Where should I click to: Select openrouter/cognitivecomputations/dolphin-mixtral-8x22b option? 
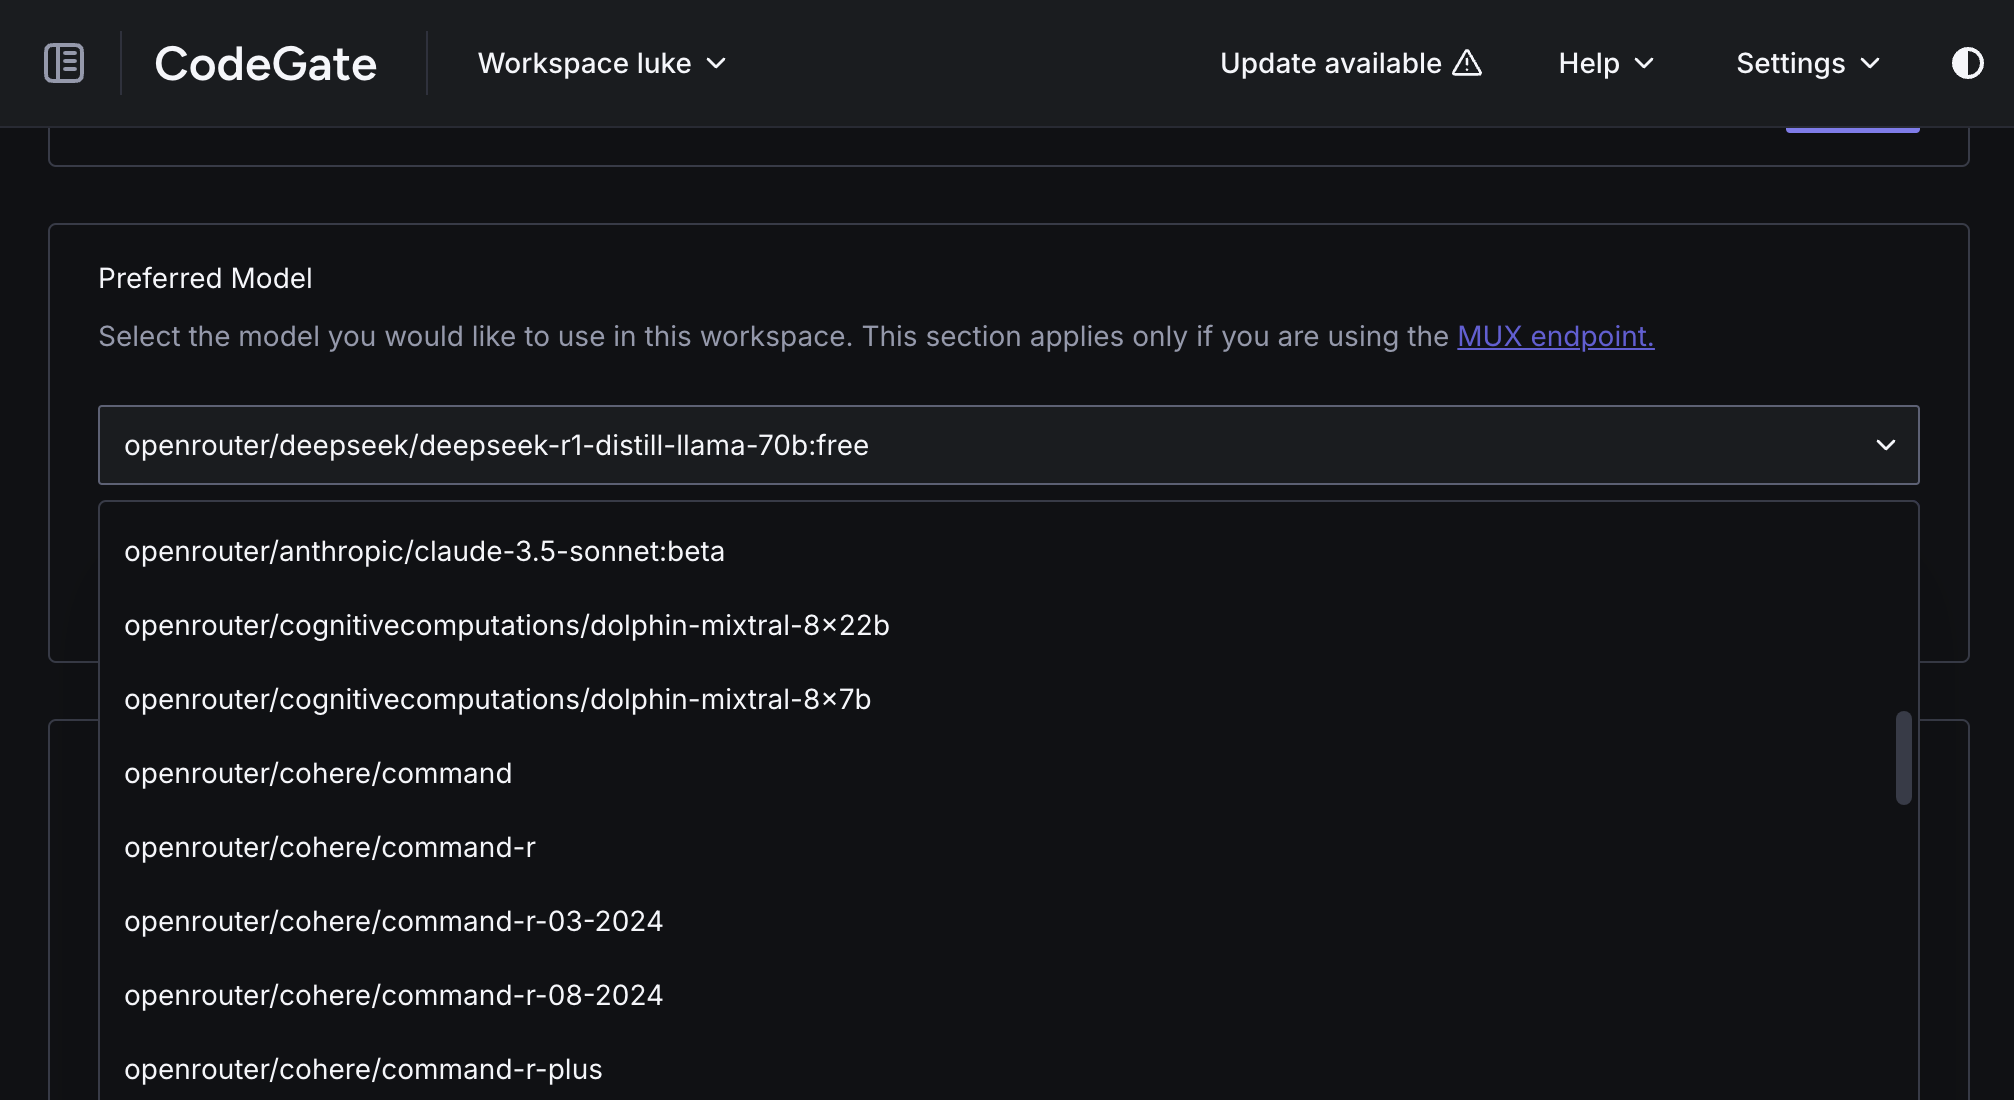click(x=1008, y=625)
